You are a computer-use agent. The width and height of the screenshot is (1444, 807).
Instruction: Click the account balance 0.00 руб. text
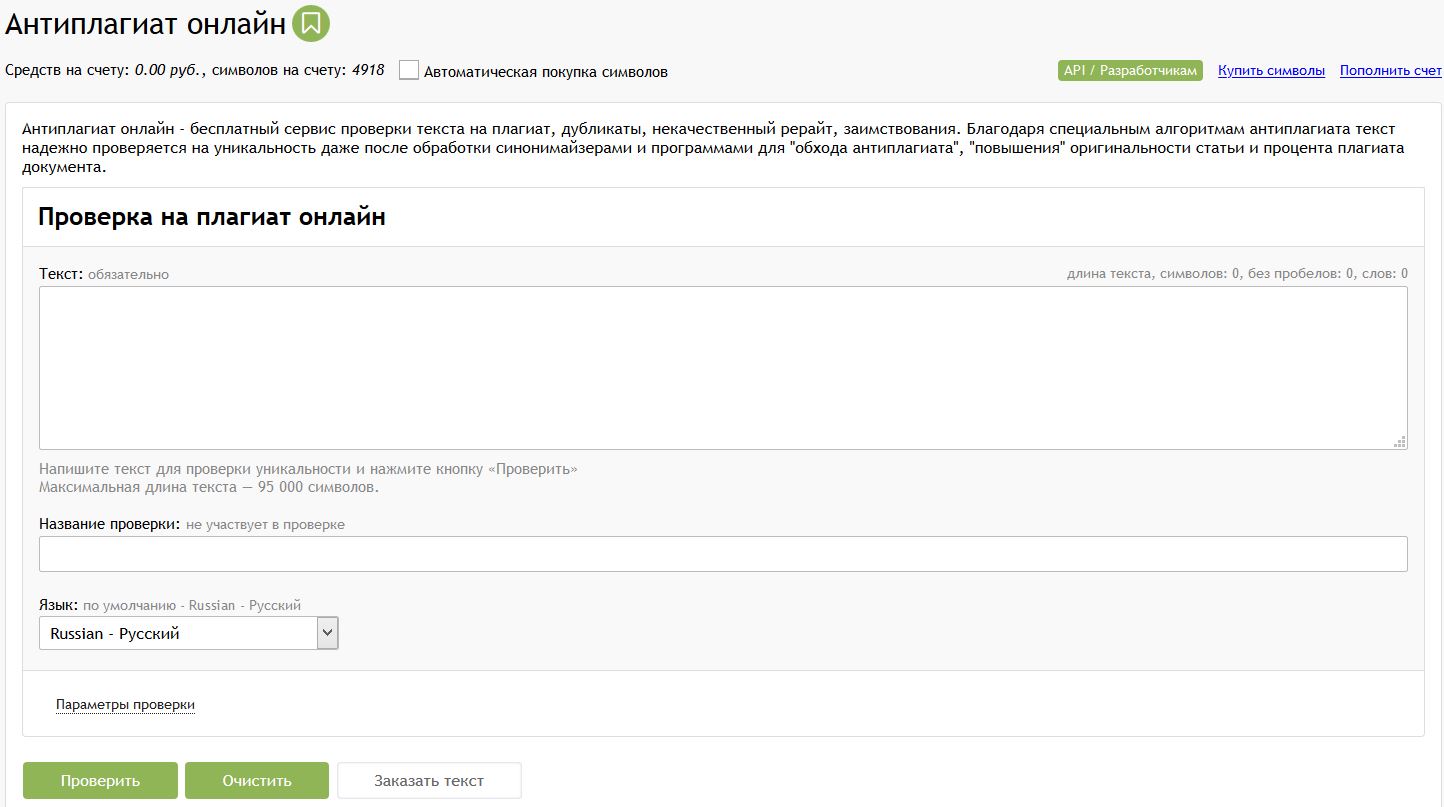pos(169,71)
